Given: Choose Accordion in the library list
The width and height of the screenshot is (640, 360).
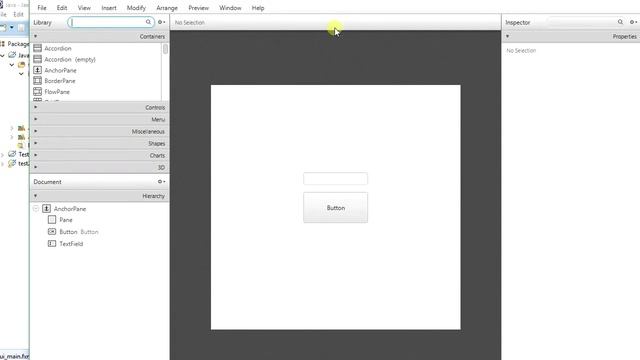Looking at the screenshot, I should 58,48.
